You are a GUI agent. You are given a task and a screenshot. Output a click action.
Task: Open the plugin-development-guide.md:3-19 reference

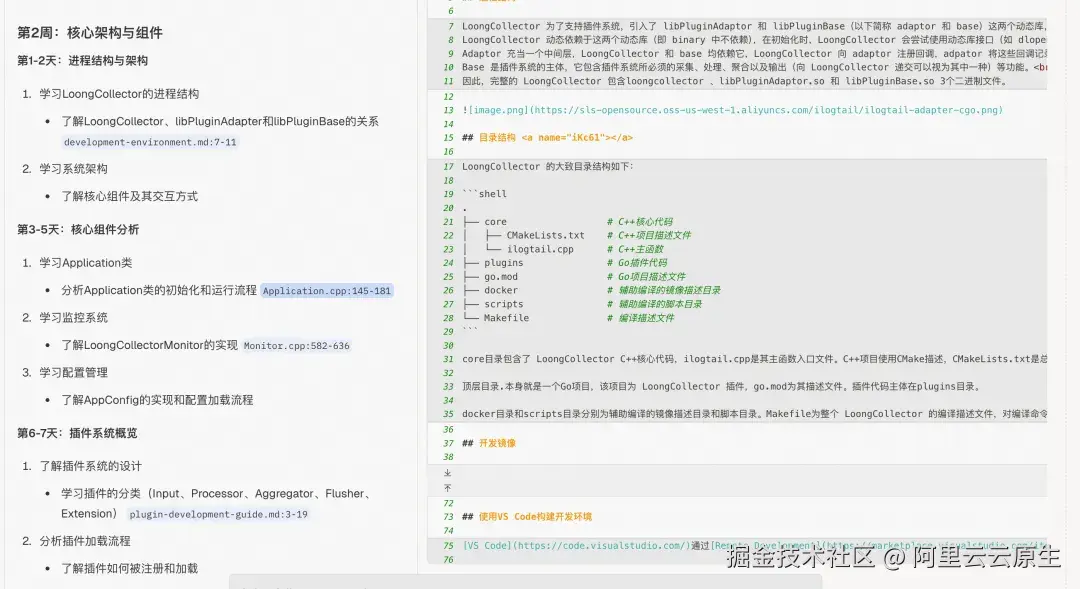(218, 515)
